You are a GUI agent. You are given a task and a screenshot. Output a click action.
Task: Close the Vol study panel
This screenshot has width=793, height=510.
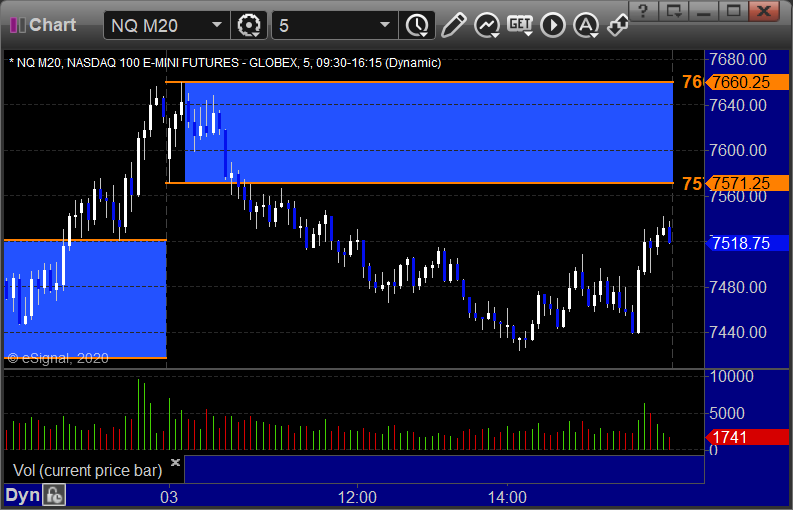pyautogui.click(x=175, y=462)
